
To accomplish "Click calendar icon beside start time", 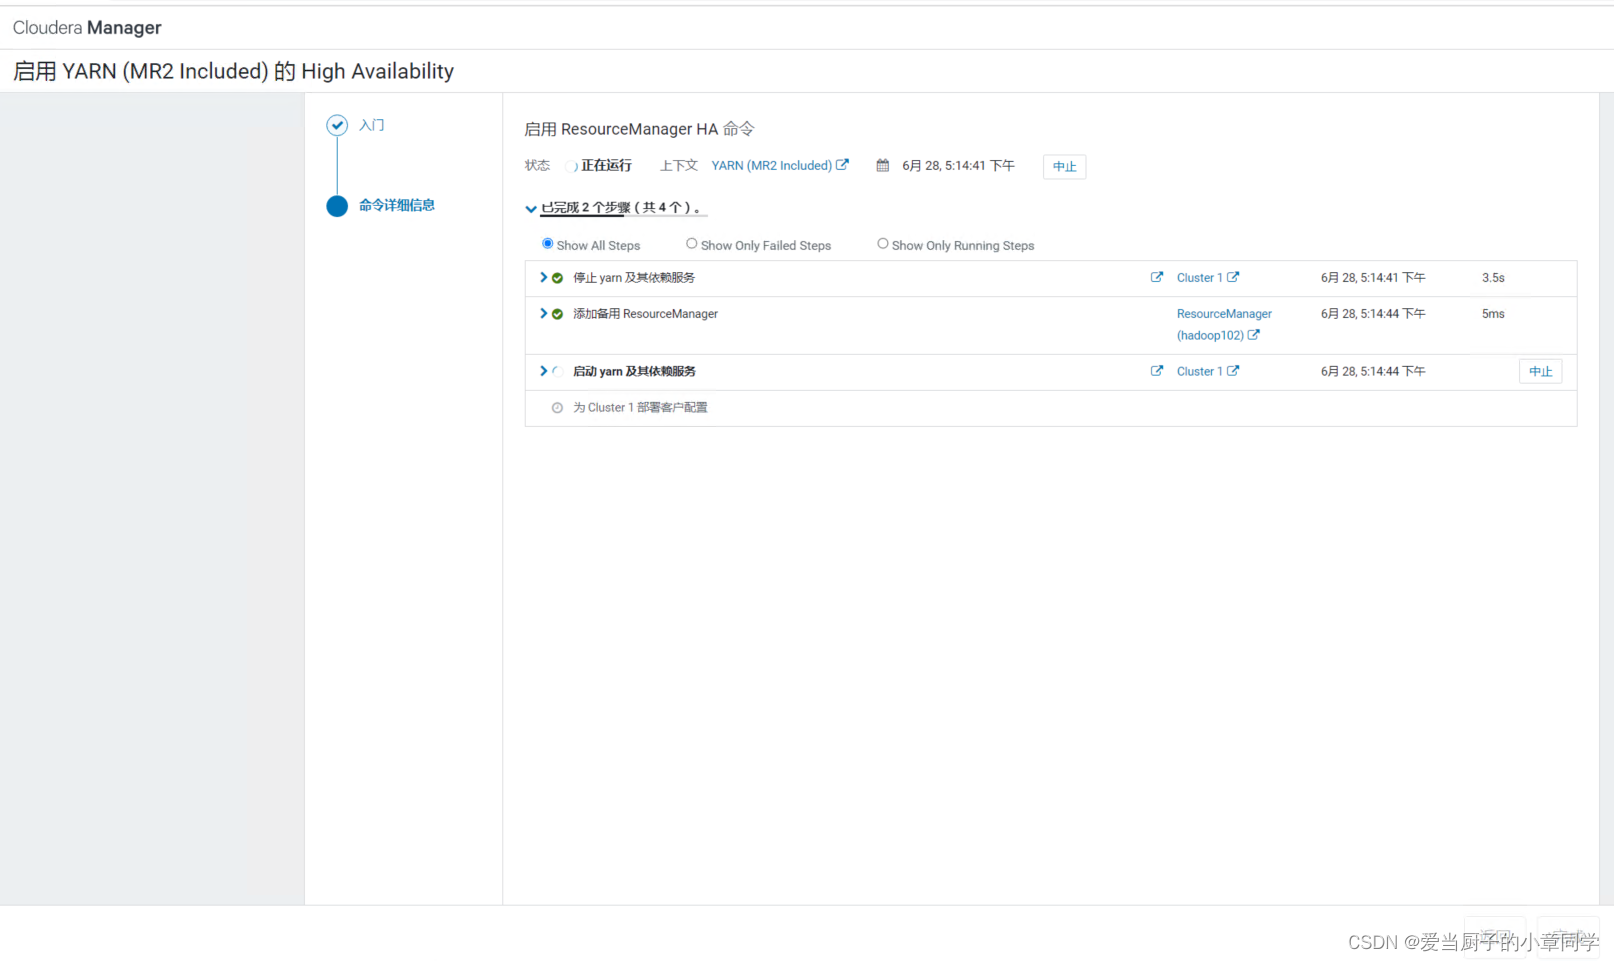I will point(882,166).
